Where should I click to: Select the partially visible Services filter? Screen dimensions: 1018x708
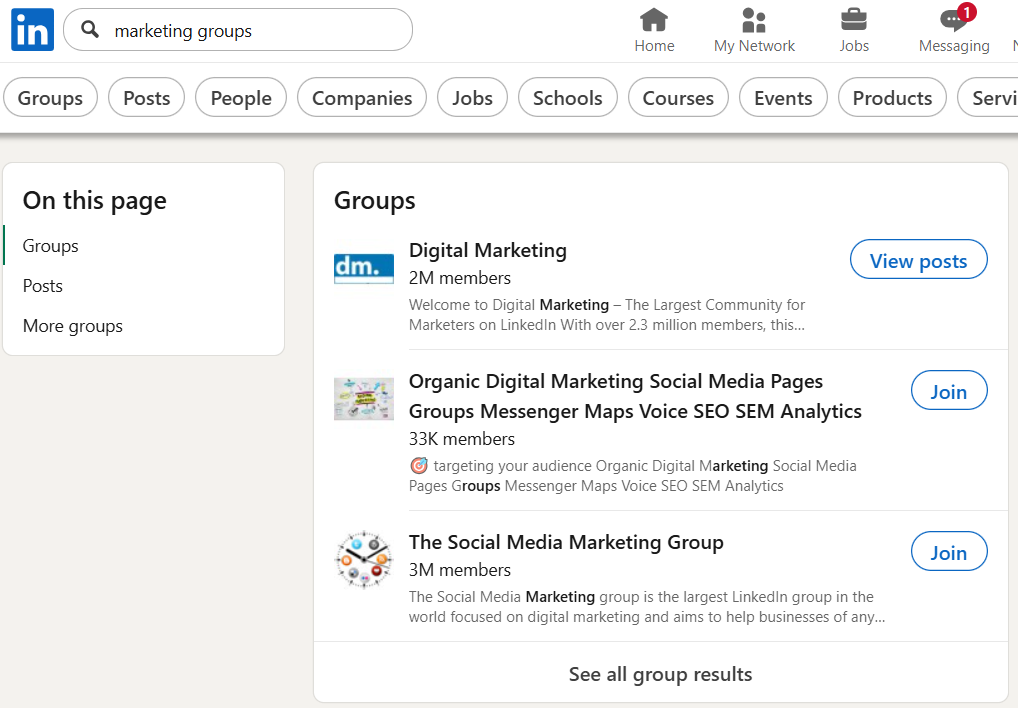coord(988,97)
